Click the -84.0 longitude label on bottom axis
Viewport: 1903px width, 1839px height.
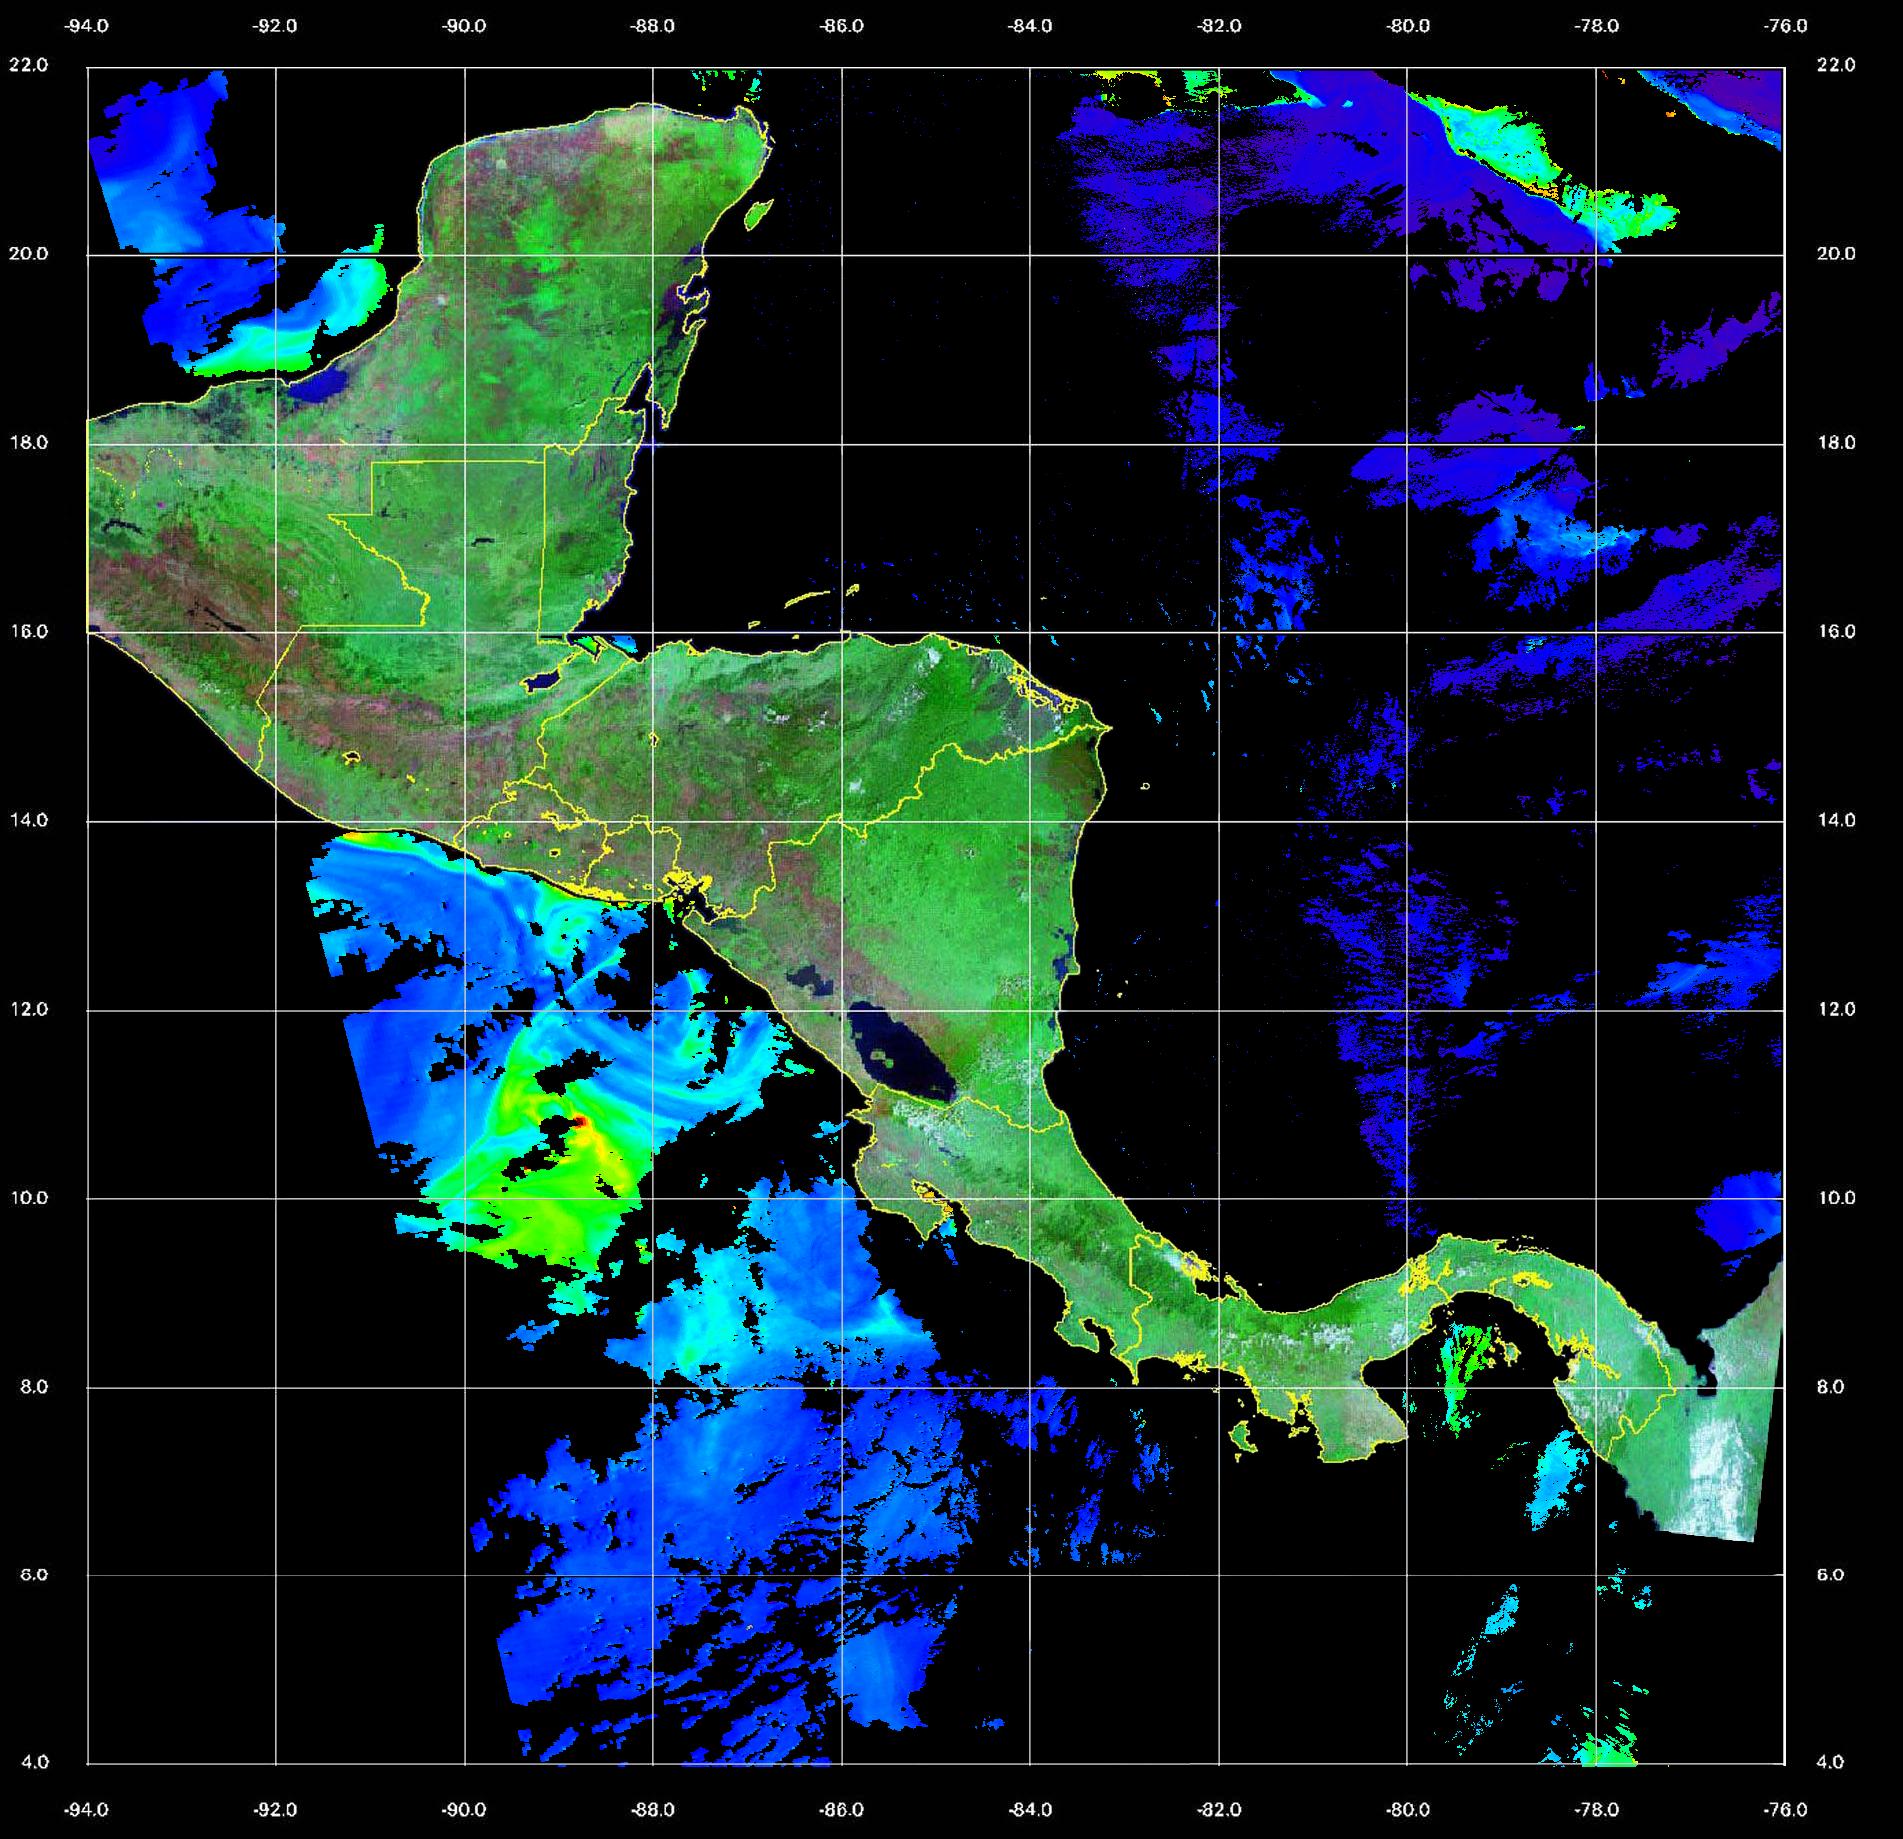(x=1030, y=1809)
